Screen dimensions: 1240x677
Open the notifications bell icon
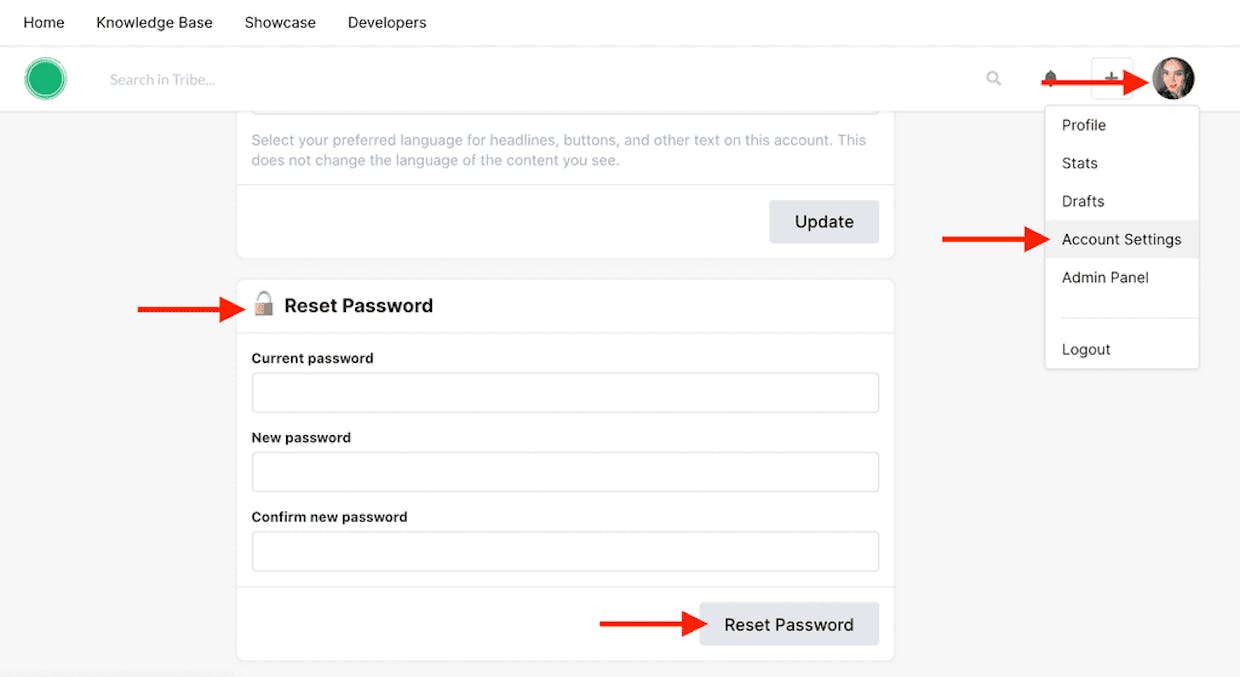pos(1050,78)
